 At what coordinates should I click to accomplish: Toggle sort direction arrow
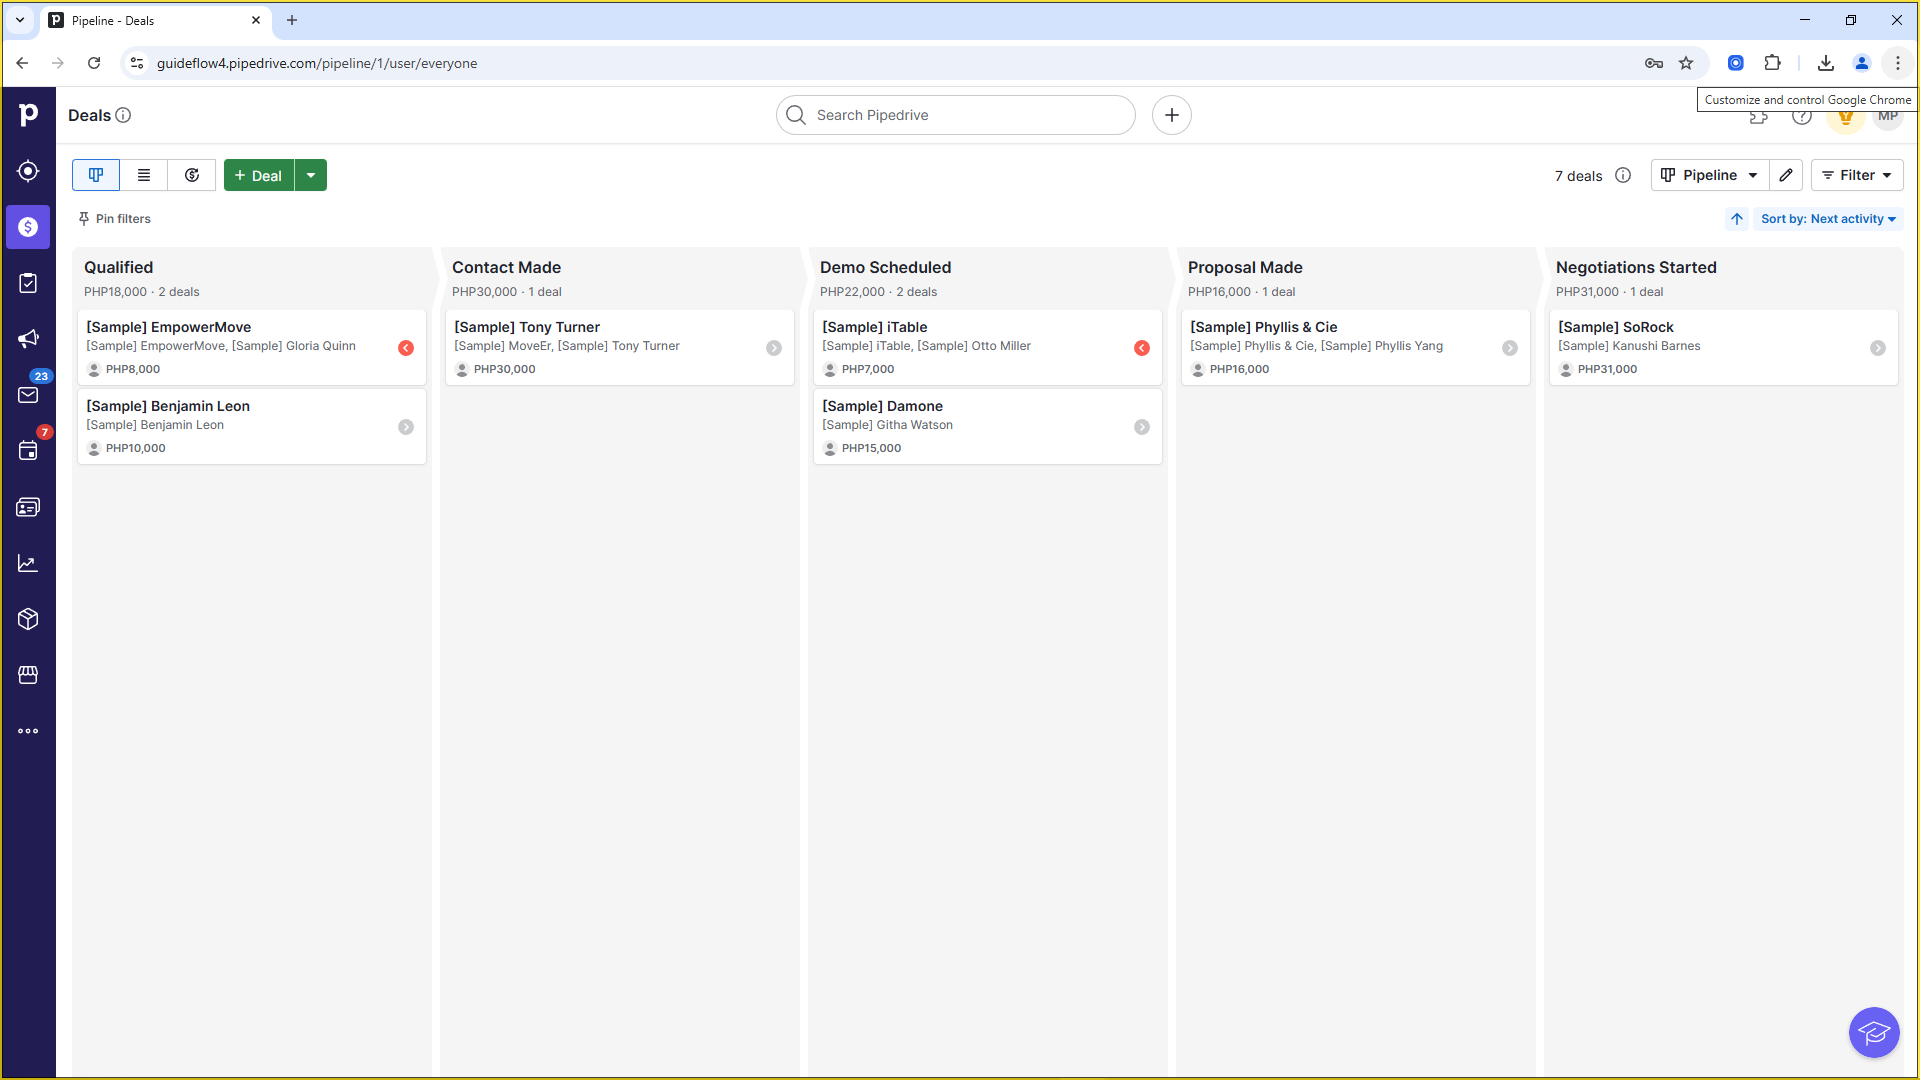(x=1737, y=219)
